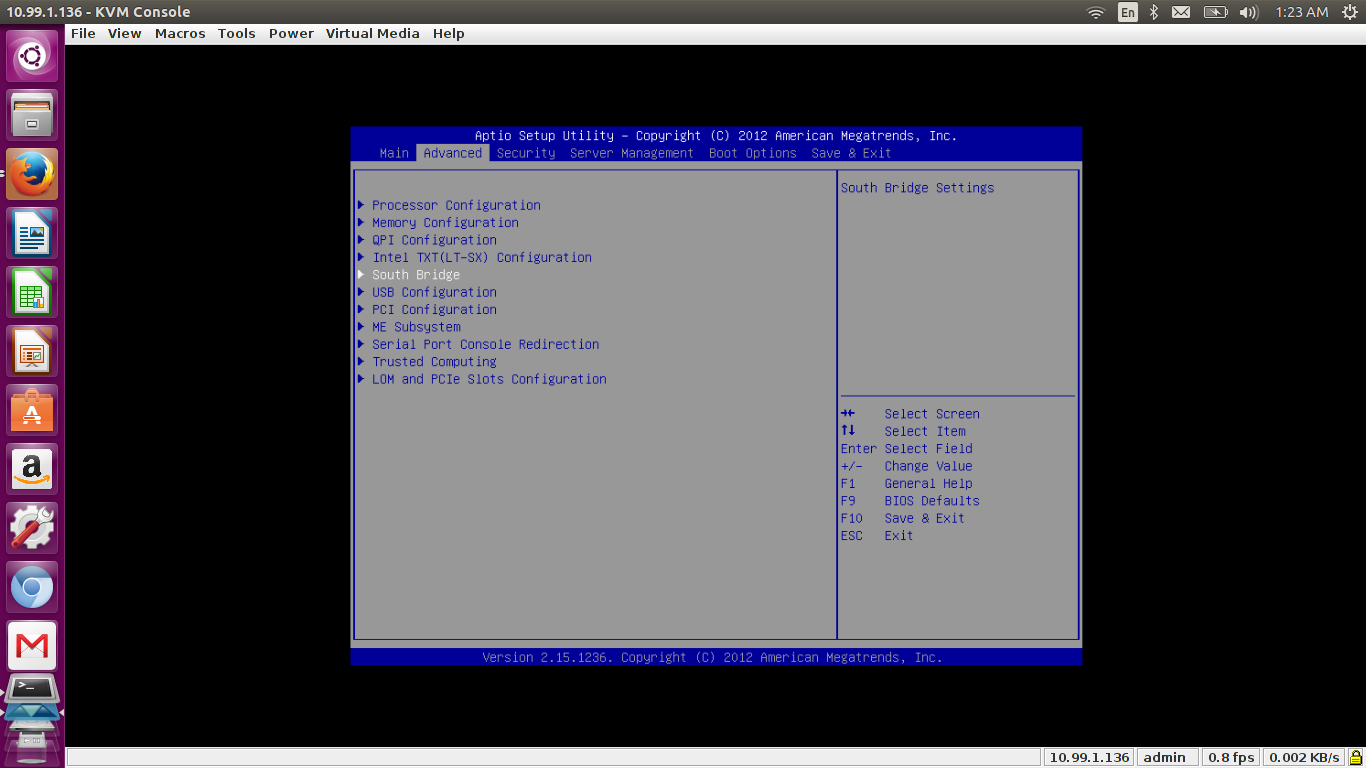
Task: Open the Macros menu
Action: click(180, 33)
